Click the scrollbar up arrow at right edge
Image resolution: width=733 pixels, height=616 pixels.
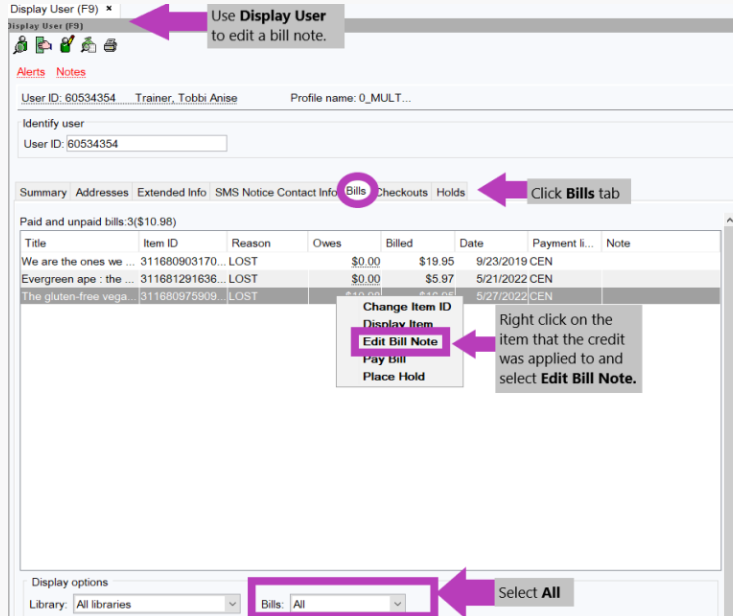[x=728, y=219]
